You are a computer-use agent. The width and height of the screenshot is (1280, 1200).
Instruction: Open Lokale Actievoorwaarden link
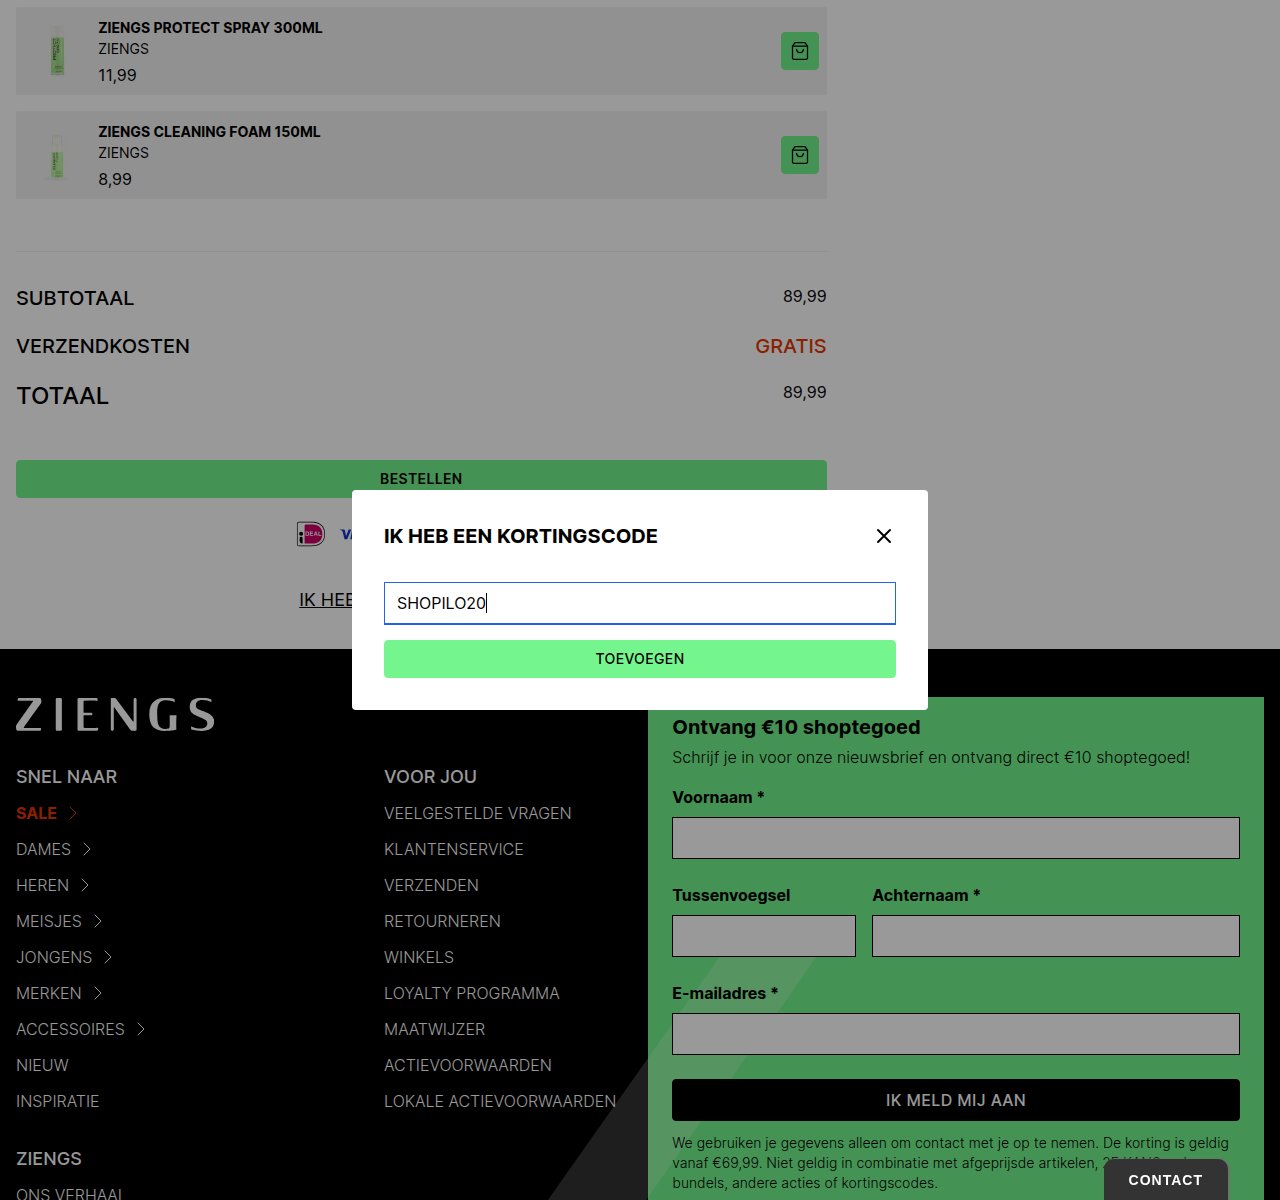pos(500,1101)
